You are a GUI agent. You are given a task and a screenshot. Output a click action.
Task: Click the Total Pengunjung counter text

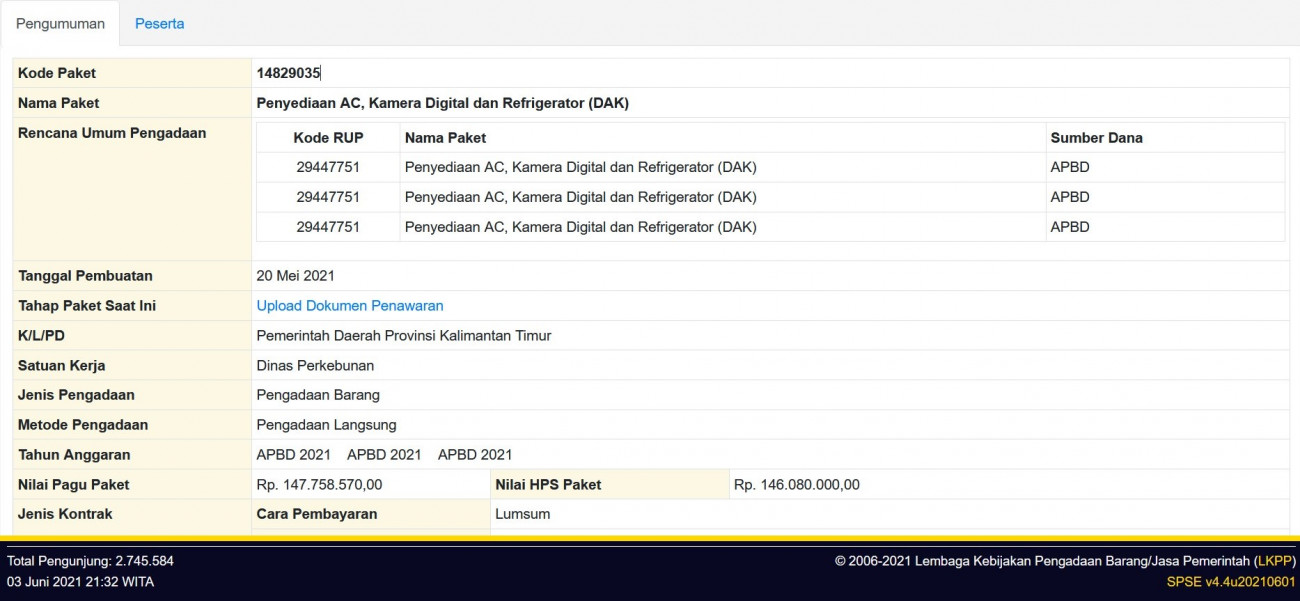(88, 561)
